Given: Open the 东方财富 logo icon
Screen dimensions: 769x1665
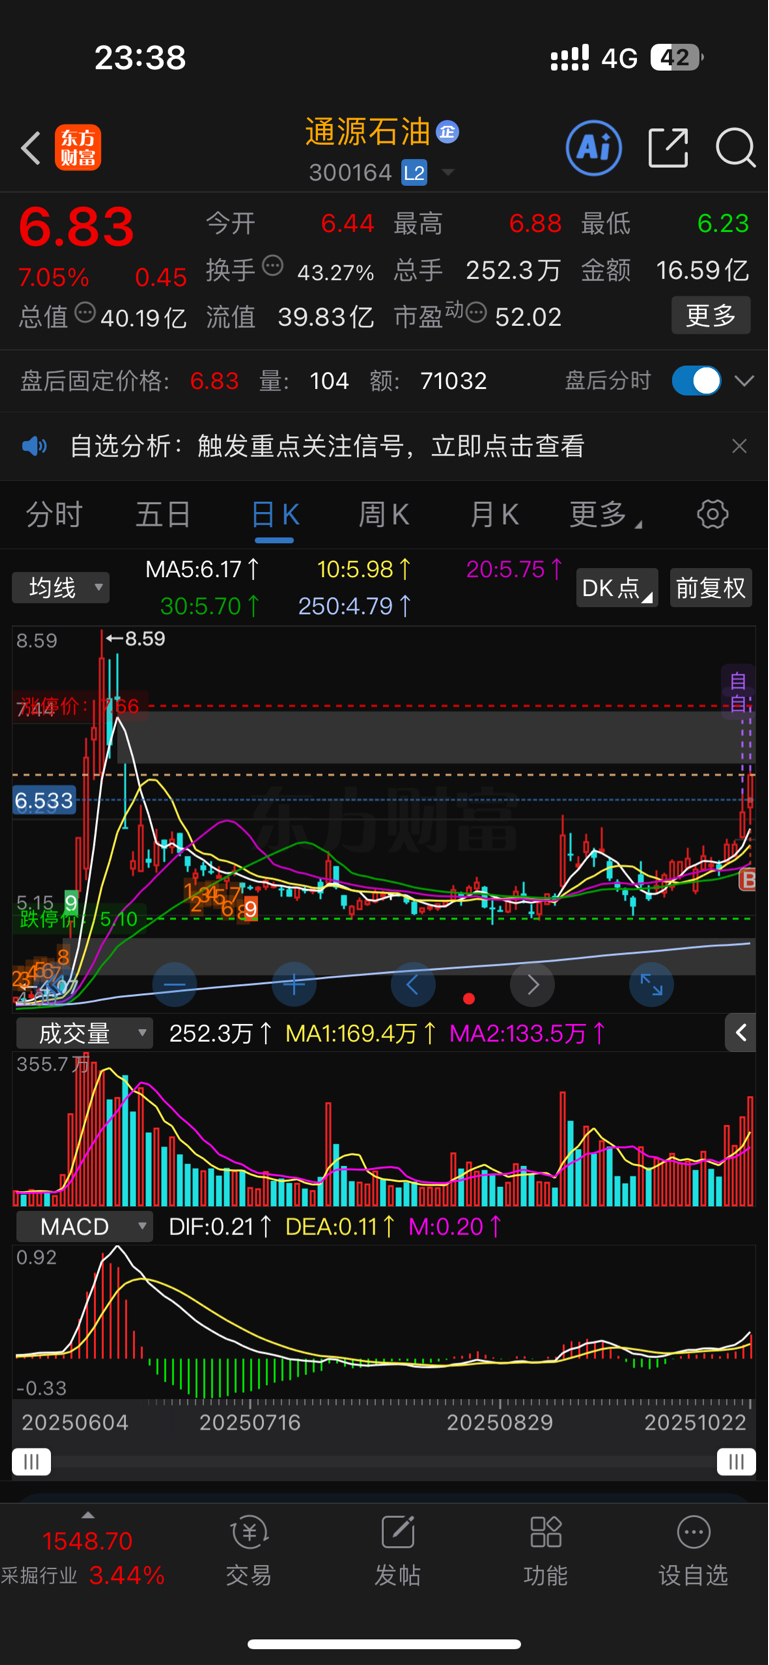Looking at the screenshot, I should [x=78, y=148].
